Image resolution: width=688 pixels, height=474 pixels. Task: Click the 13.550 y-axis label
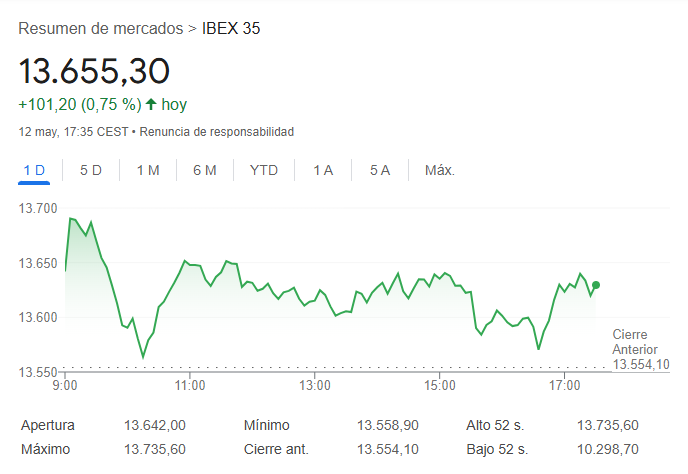pos(38,372)
